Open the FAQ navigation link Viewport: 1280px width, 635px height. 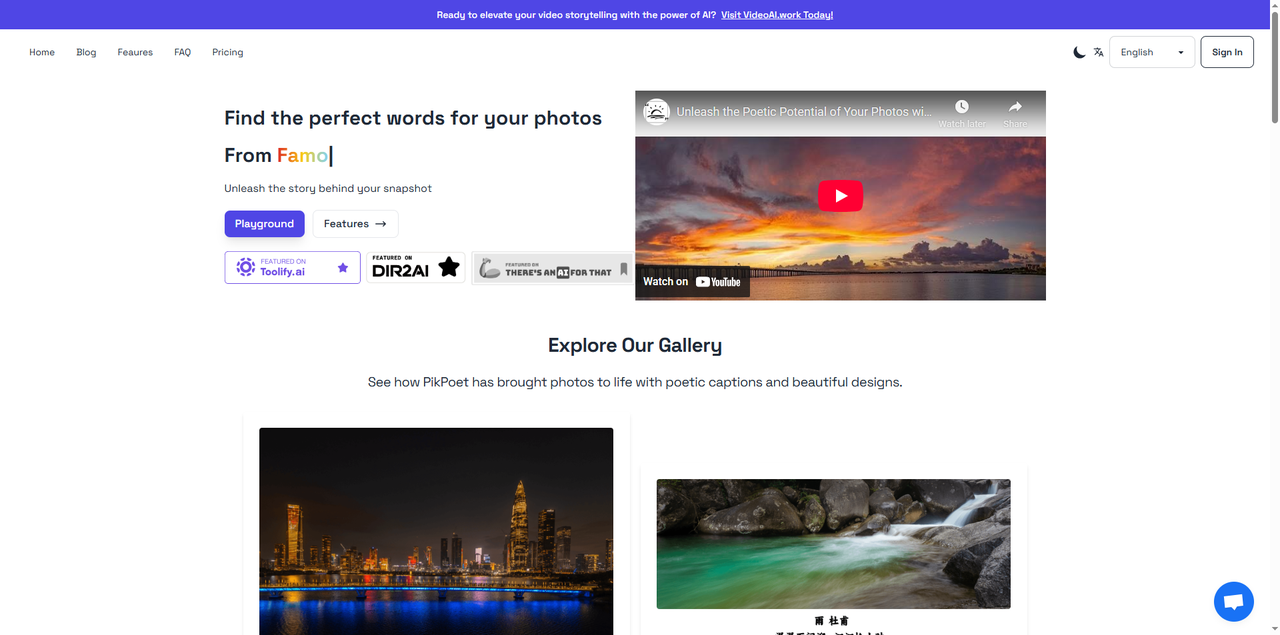(182, 52)
